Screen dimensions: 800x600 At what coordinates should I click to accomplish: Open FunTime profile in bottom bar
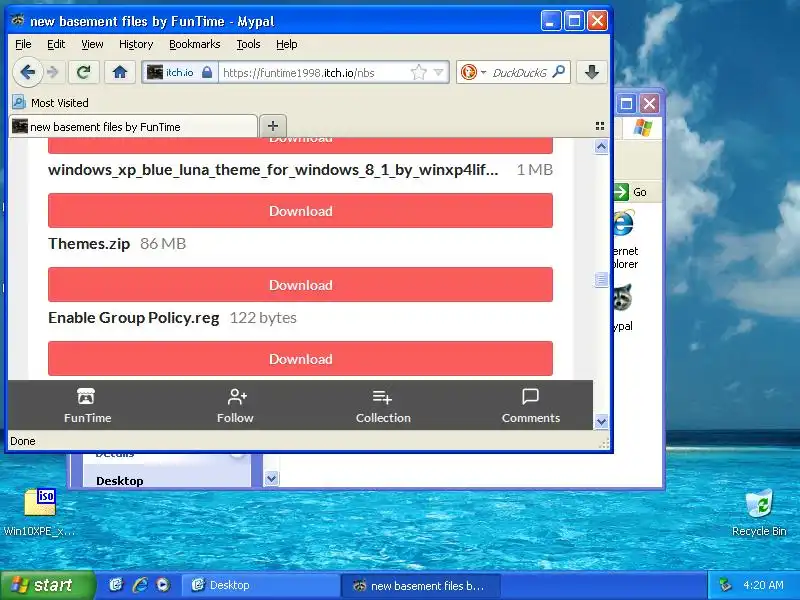coord(87,406)
